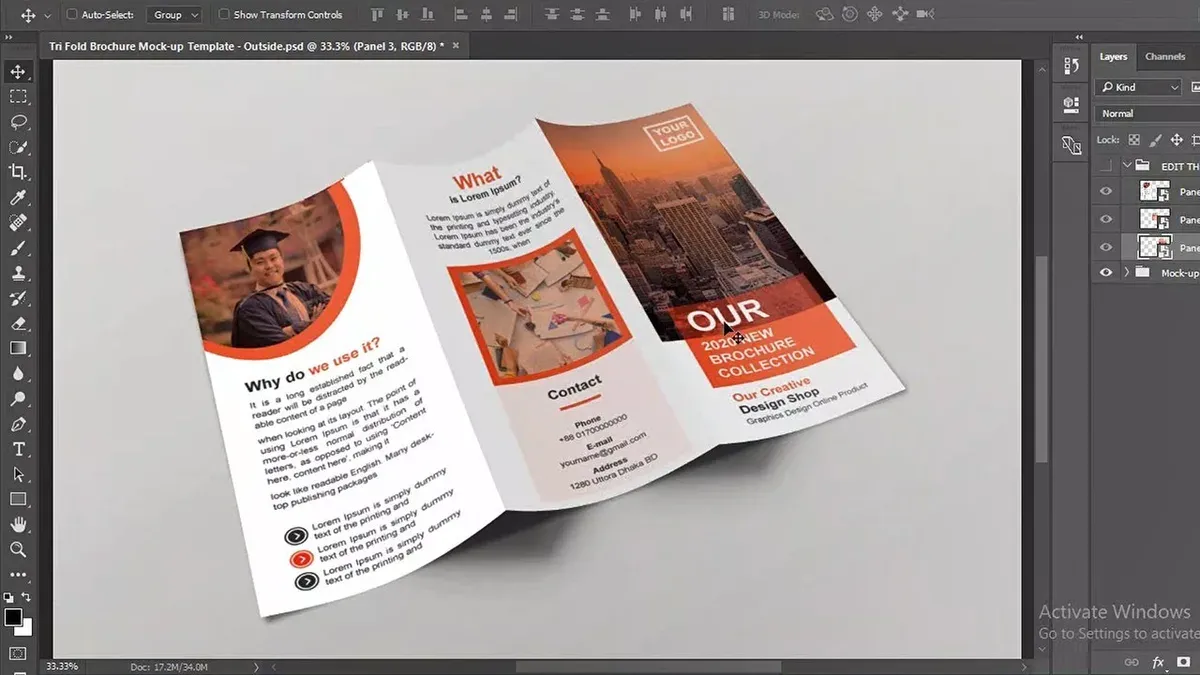Enable Show Transform Controls checkbox
The width and height of the screenshot is (1200, 675).
(223, 15)
